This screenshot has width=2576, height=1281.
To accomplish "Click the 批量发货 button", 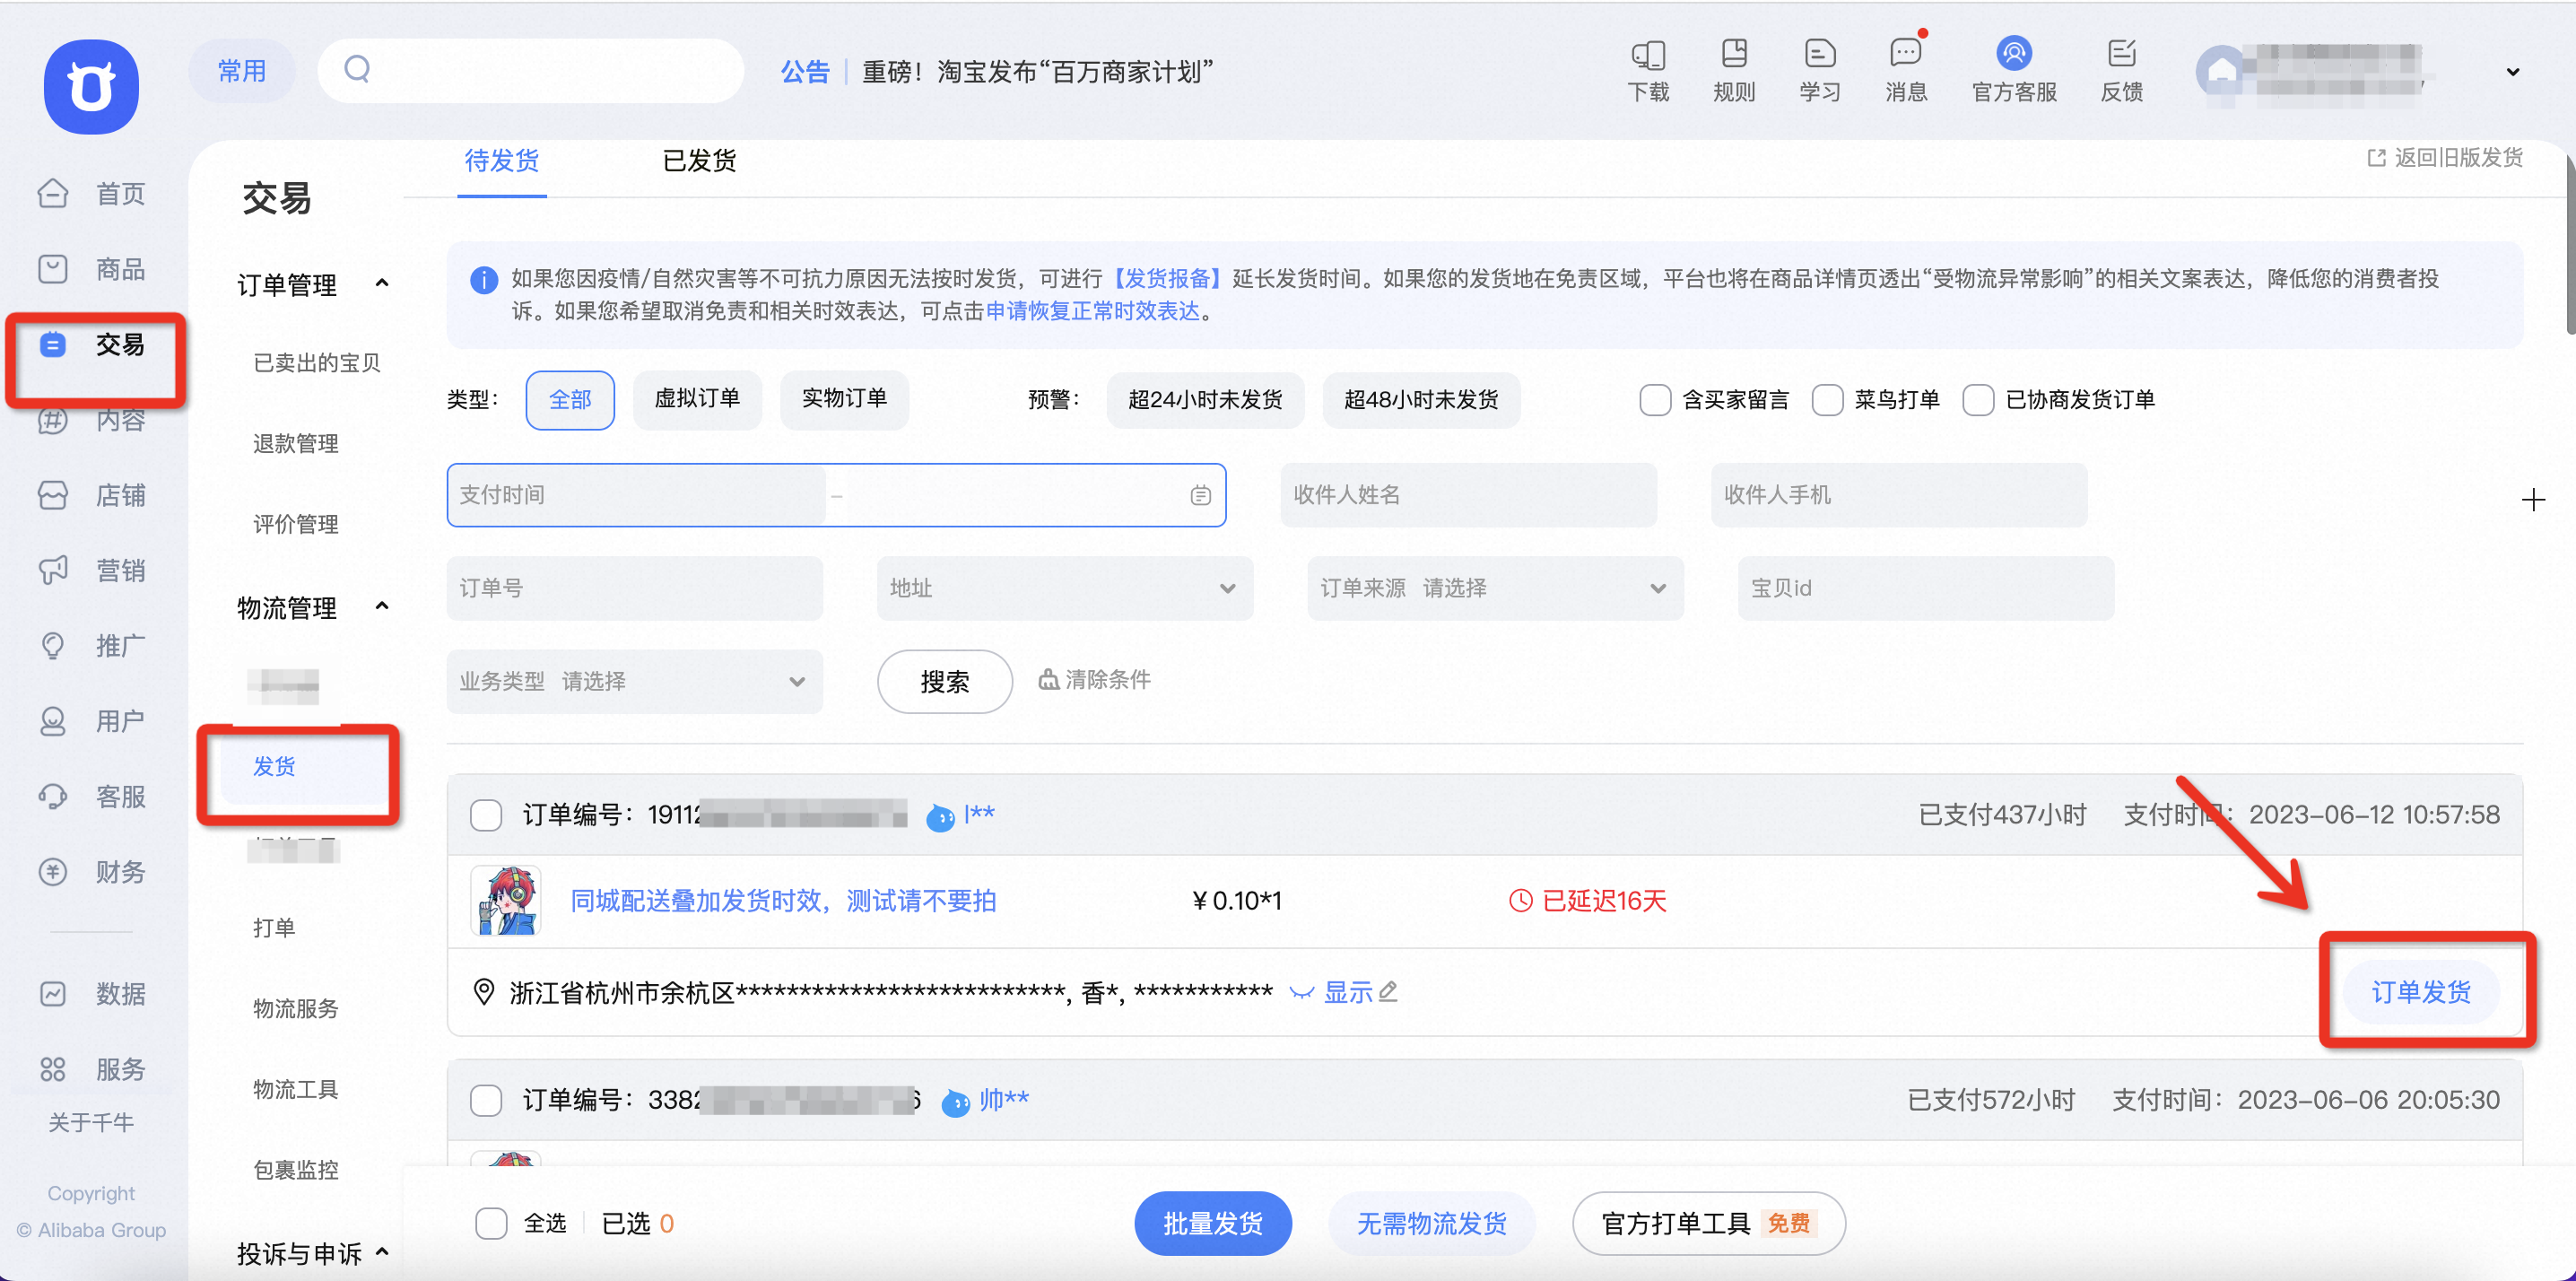I will pyautogui.click(x=1212, y=1223).
